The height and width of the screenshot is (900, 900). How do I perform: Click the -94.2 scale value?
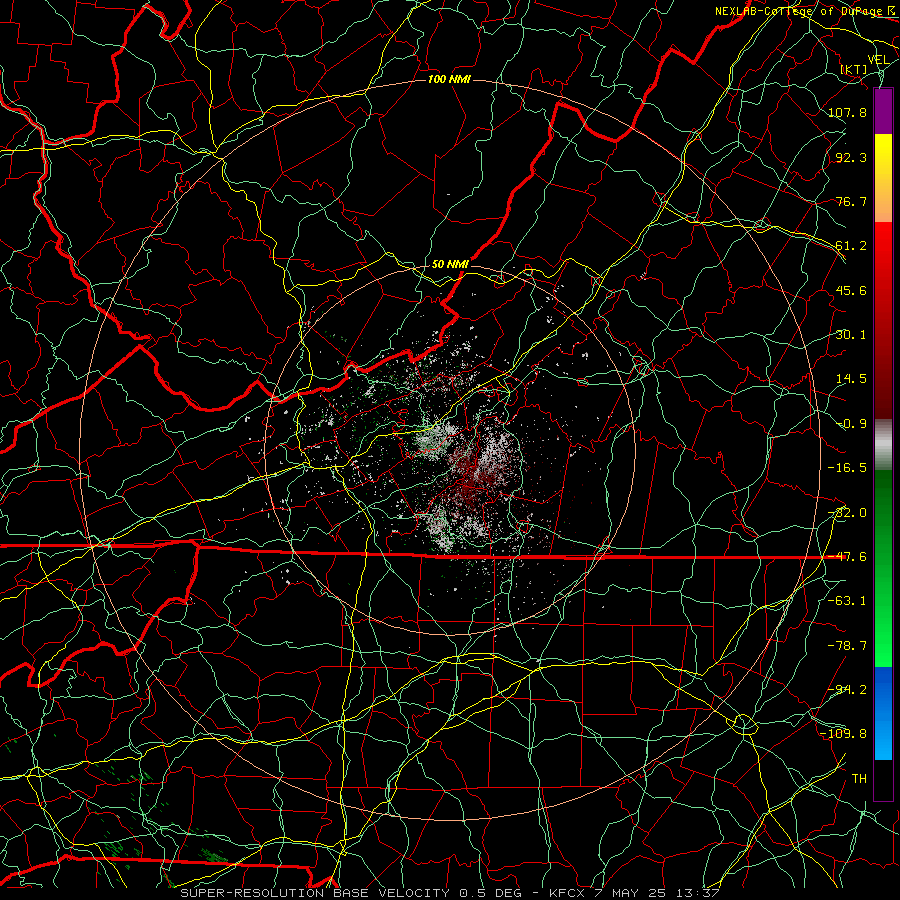click(x=847, y=690)
